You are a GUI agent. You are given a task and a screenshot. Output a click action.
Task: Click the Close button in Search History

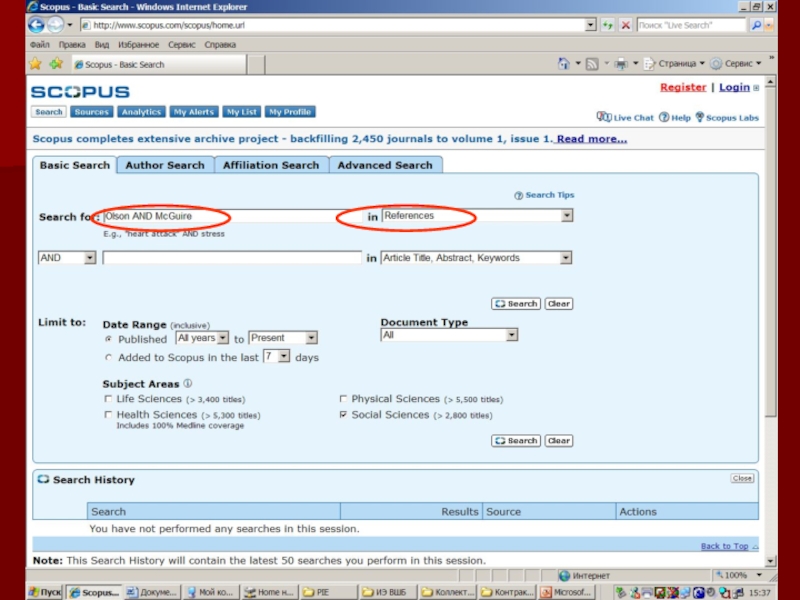point(742,478)
